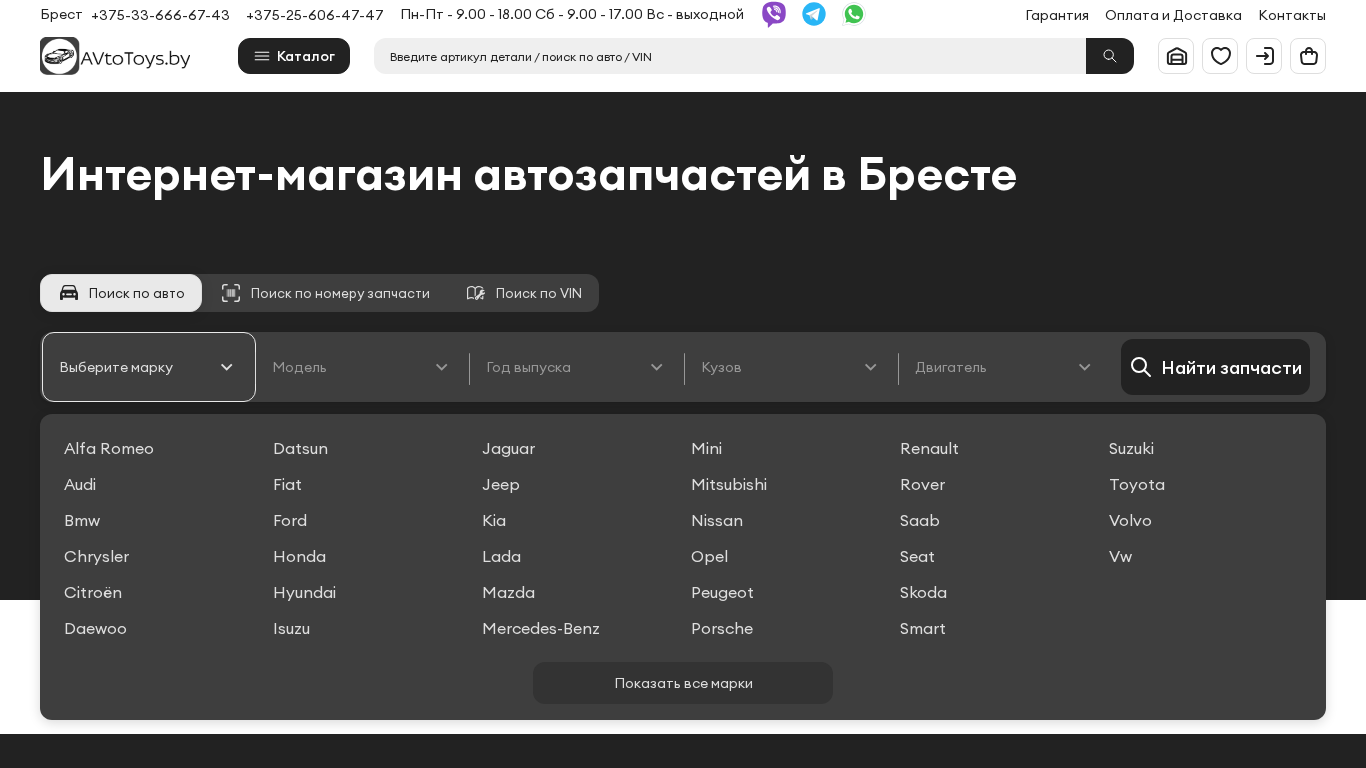Viewport: 1366px width, 768px height.
Task: Call phone number +375-33-666-67-43
Action: point(160,15)
